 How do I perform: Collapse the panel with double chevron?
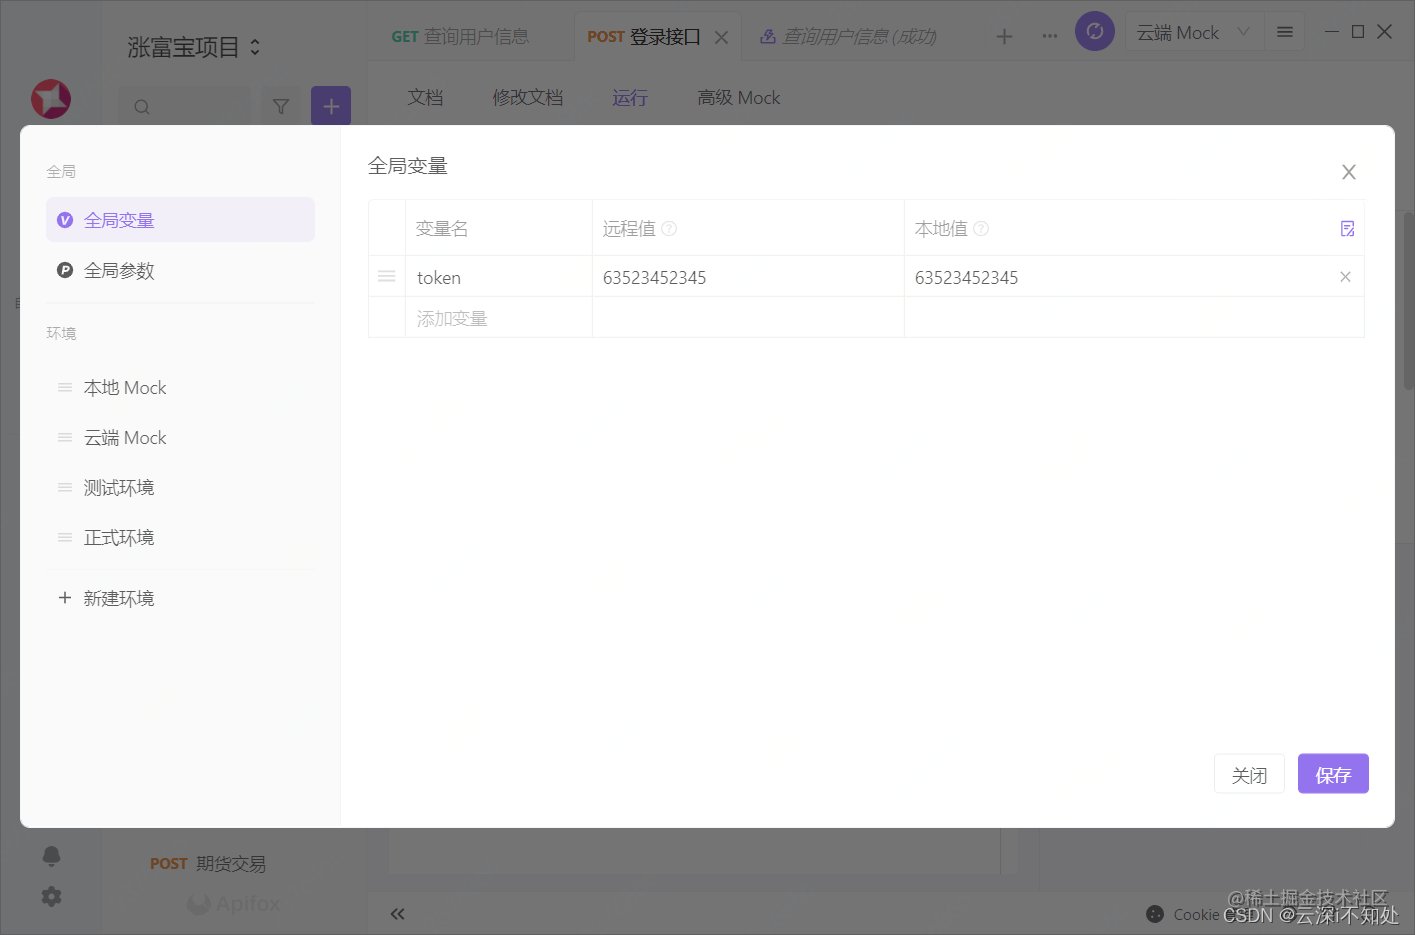[398, 913]
